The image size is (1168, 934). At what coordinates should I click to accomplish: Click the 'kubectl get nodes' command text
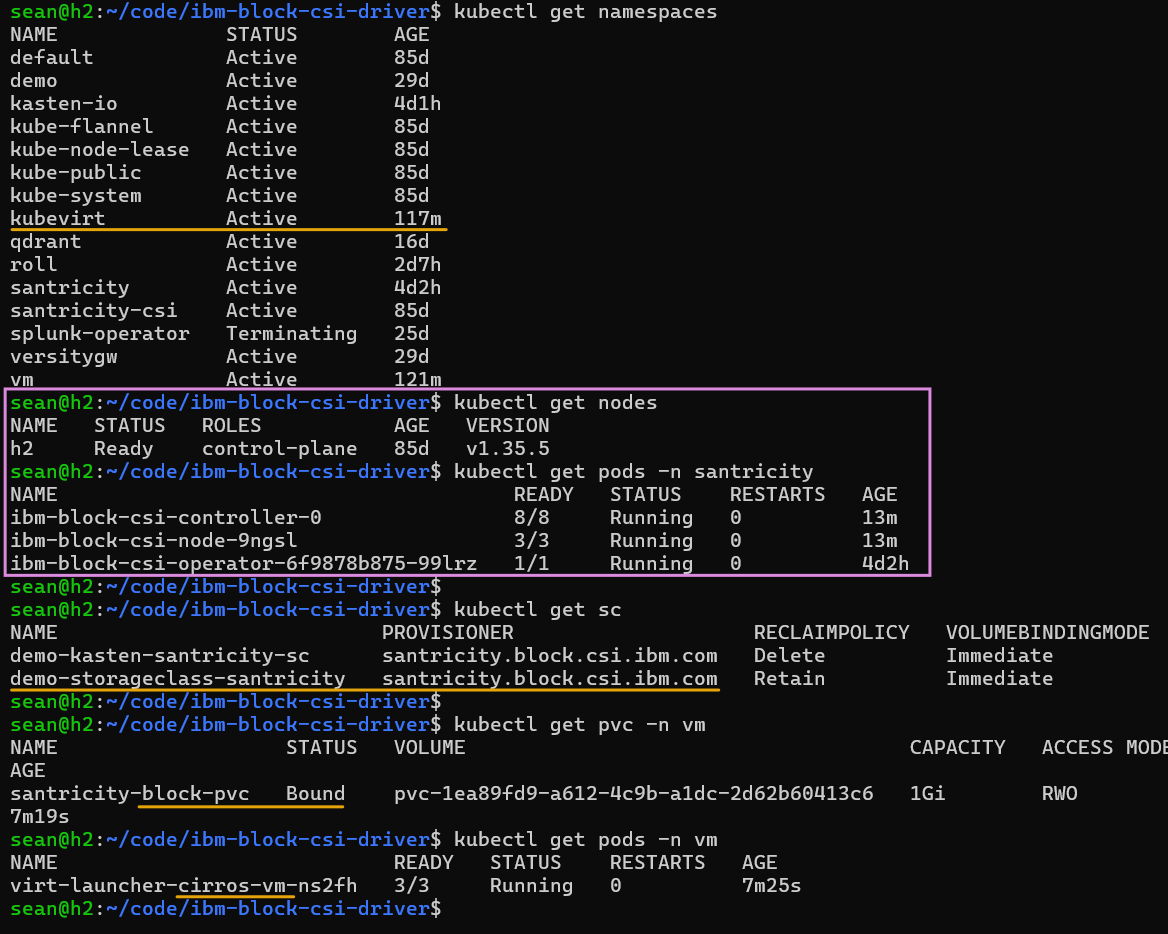(556, 403)
